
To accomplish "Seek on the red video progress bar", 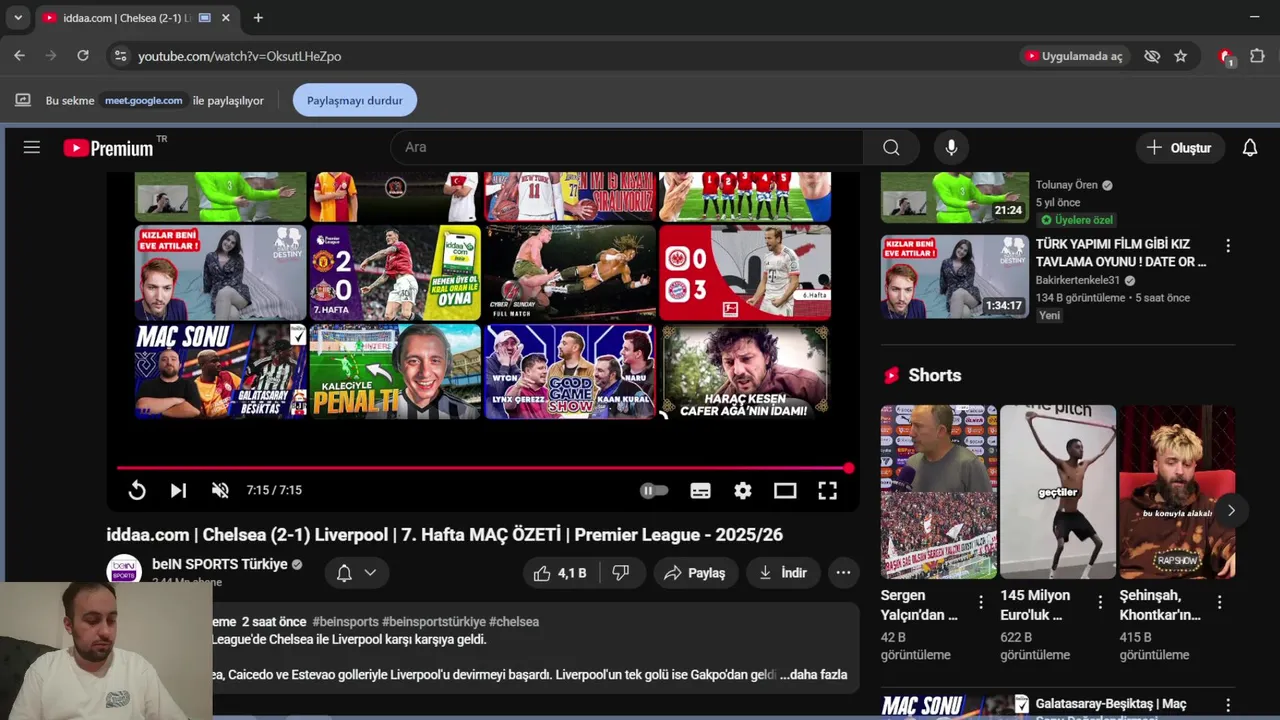I will (x=483, y=468).
